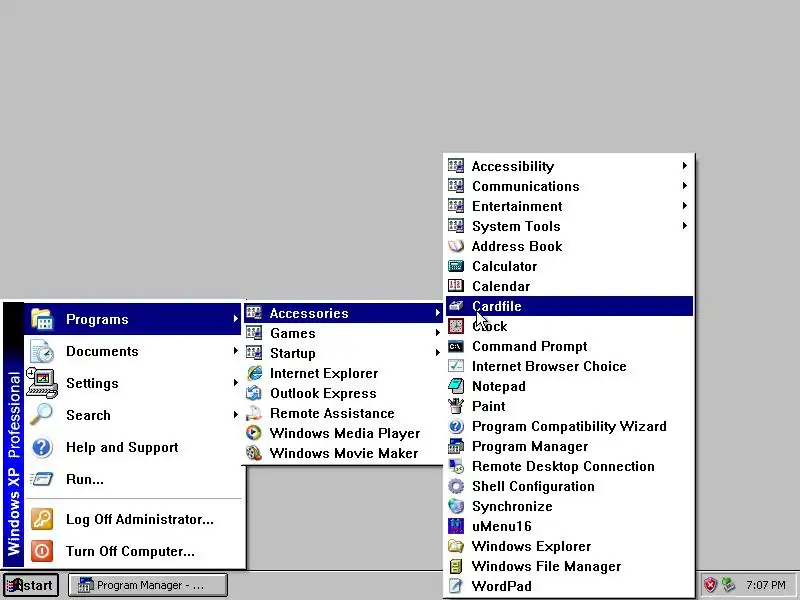Open the Startup menu entry
The width and height of the screenshot is (800, 600).
click(343, 353)
